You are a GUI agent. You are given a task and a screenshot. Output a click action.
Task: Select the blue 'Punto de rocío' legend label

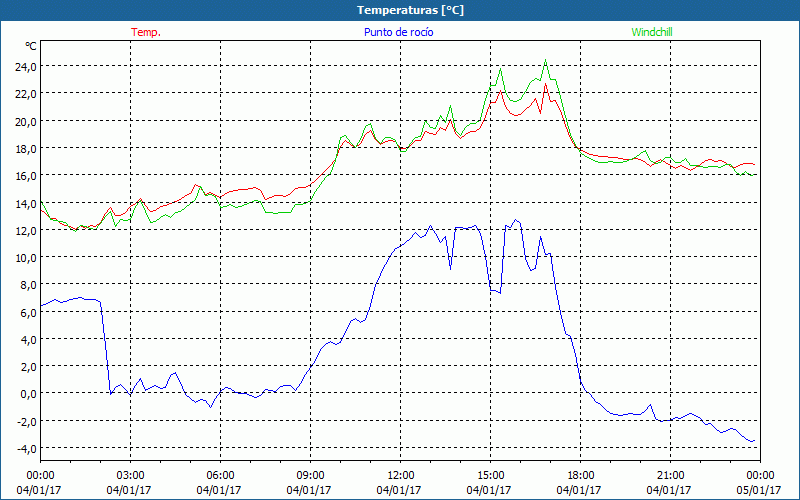[x=398, y=32]
